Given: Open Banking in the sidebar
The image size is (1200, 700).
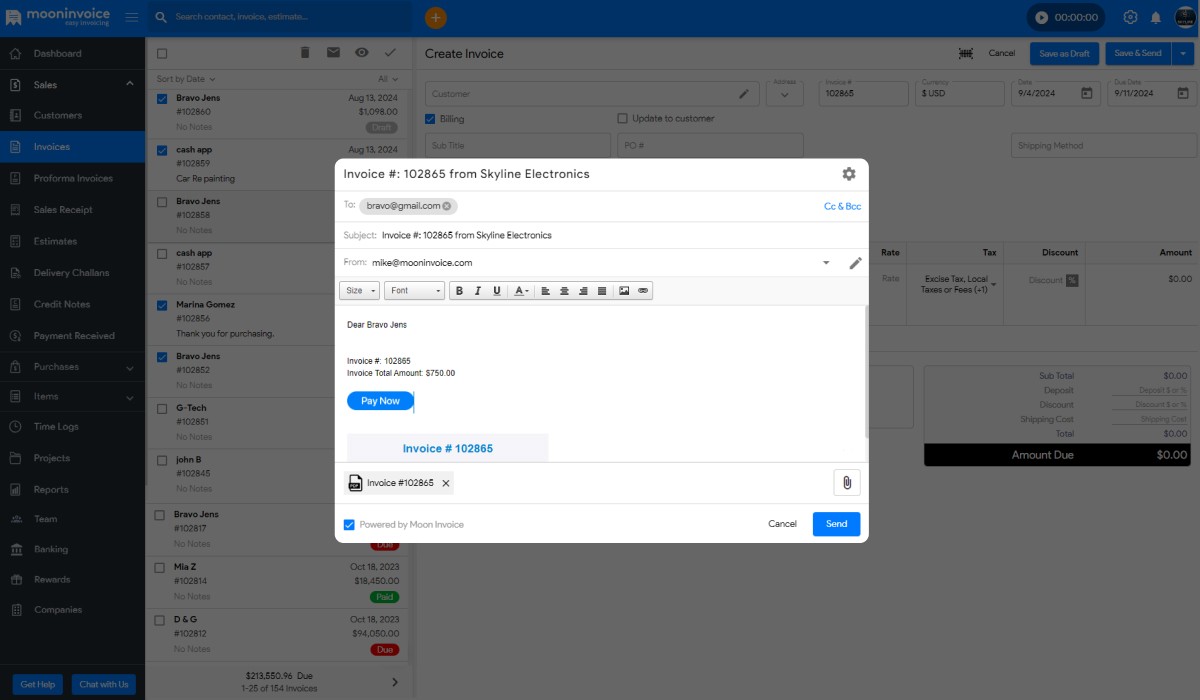Looking at the screenshot, I should click(72, 549).
